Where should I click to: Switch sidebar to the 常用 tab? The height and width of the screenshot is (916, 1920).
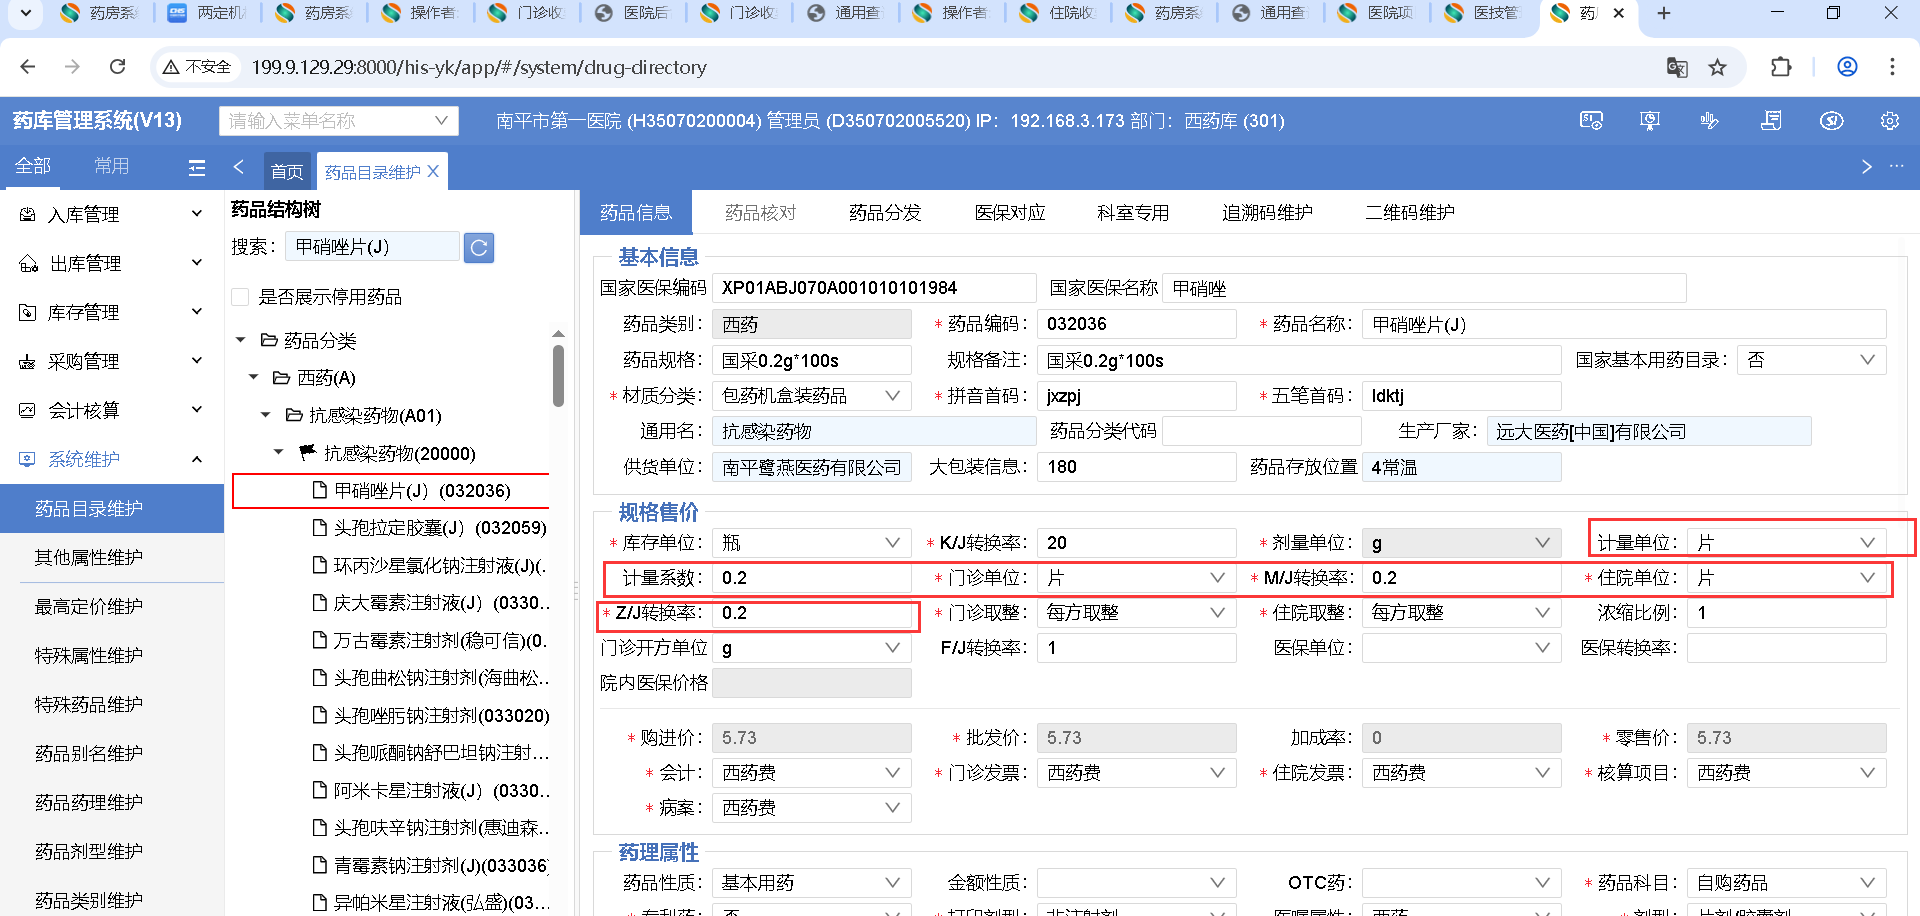click(112, 166)
